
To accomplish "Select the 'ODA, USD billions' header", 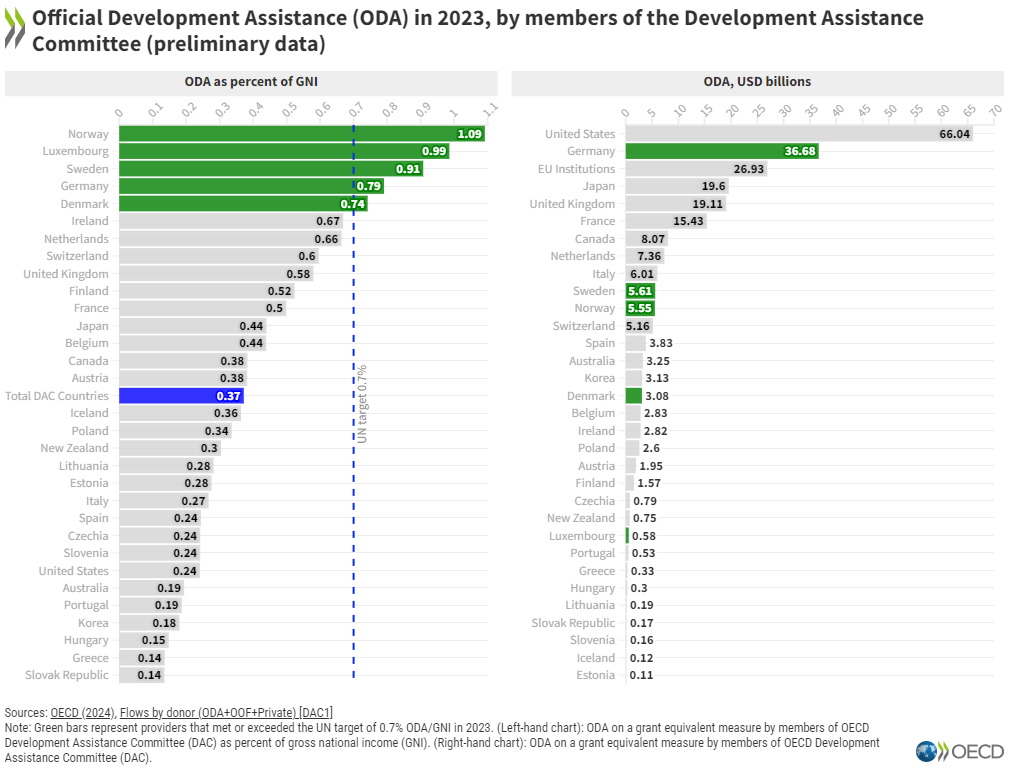I will tap(757, 82).
